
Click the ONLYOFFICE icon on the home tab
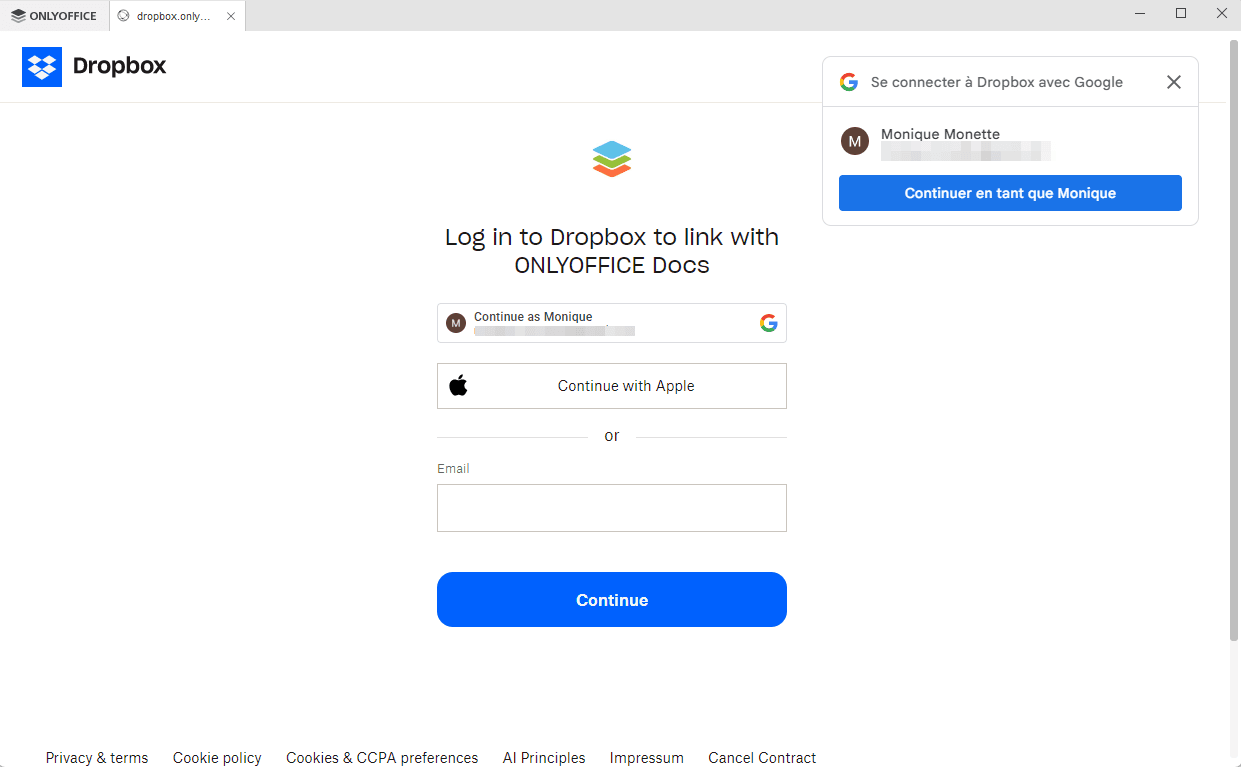click(17, 15)
